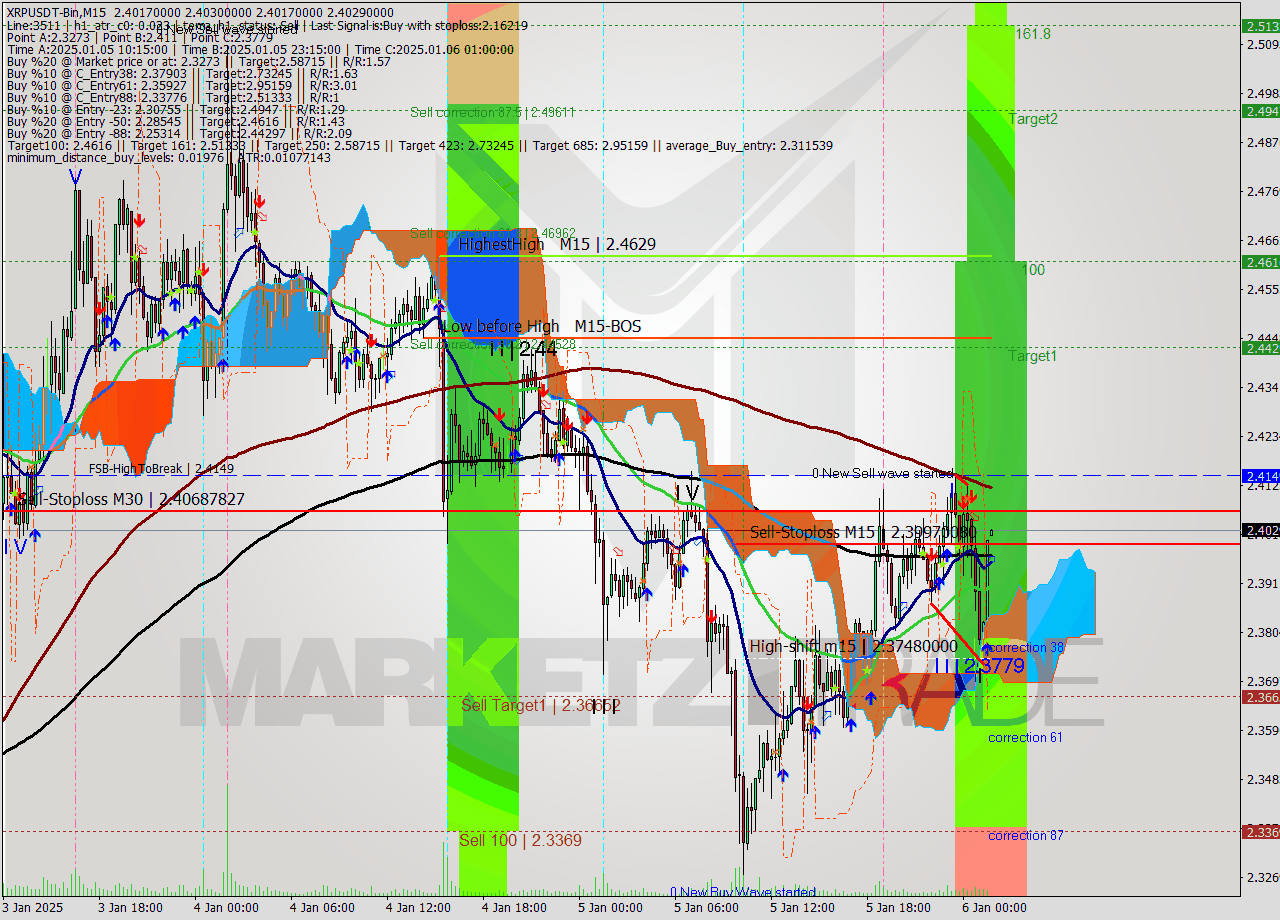
Task: Click the 2.326 price axis value
Action: coord(1262,877)
